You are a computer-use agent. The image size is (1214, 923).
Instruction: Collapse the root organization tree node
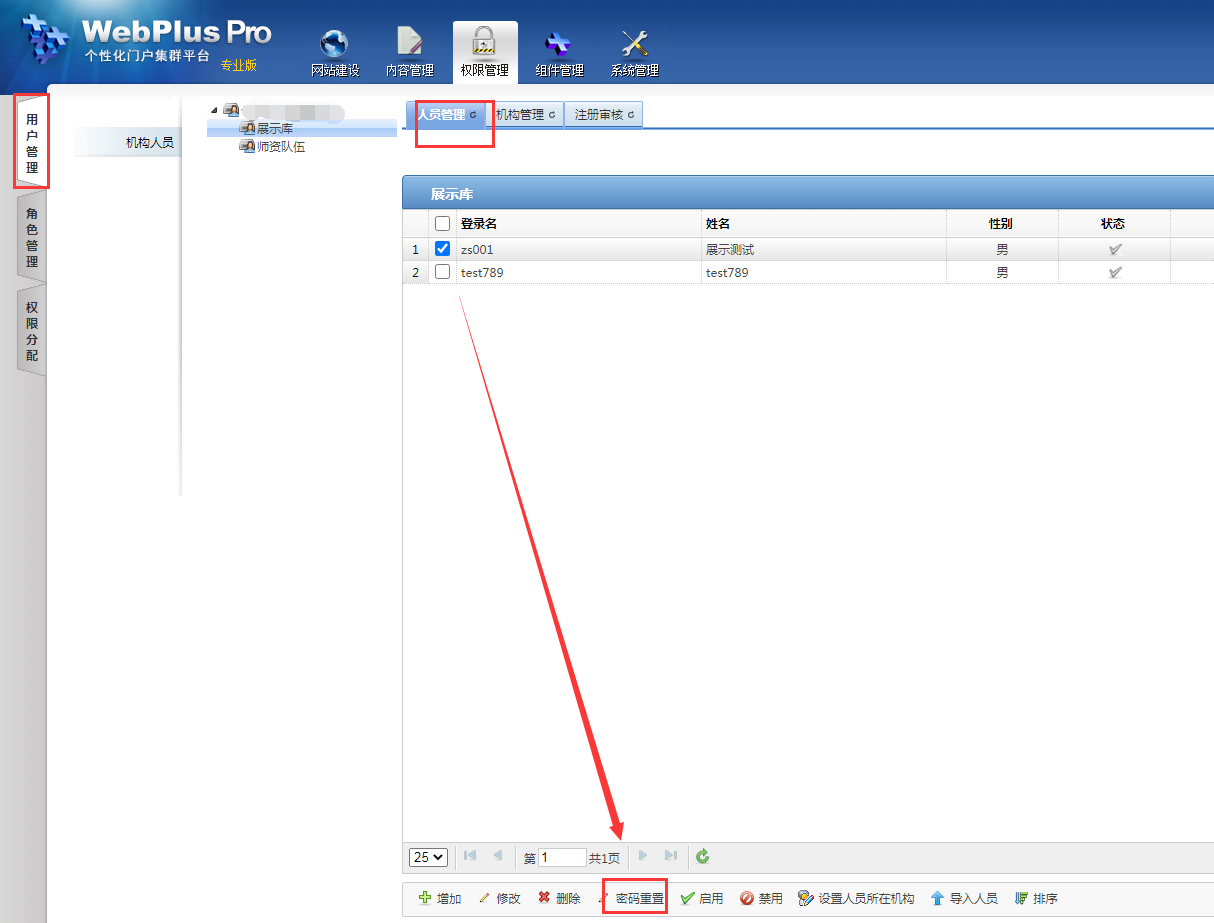(x=213, y=110)
